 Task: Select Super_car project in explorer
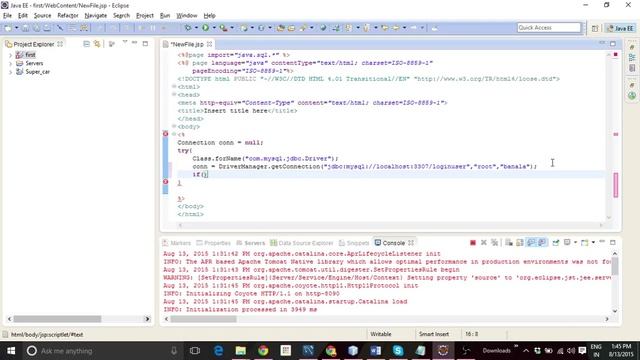pyautogui.click(x=38, y=72)
